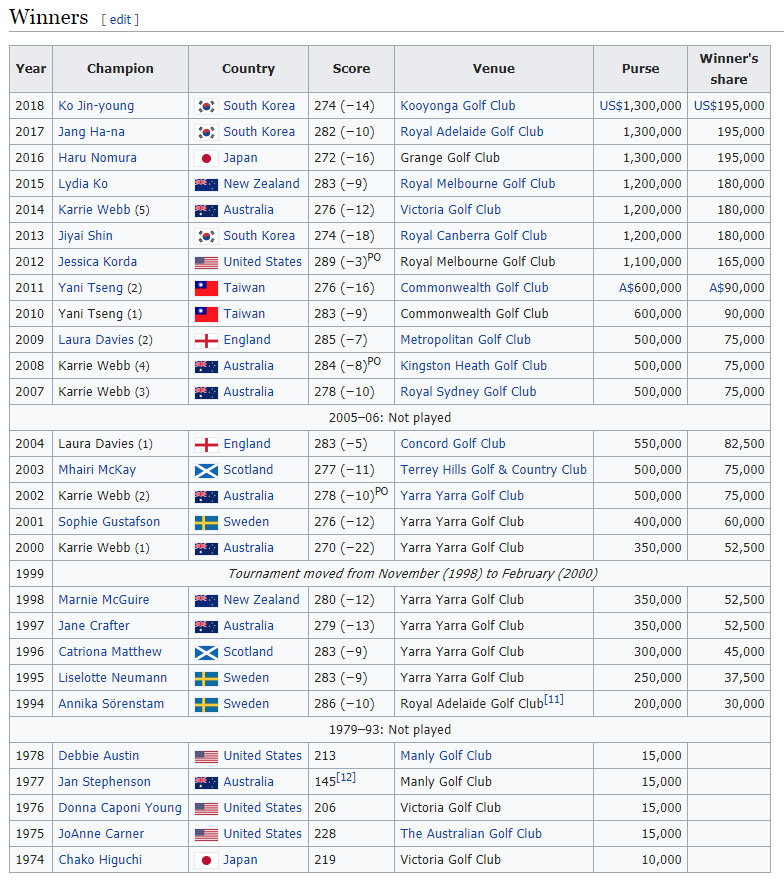
Task: Open Kooyonga Golf Club venue link
Action: 457,106
